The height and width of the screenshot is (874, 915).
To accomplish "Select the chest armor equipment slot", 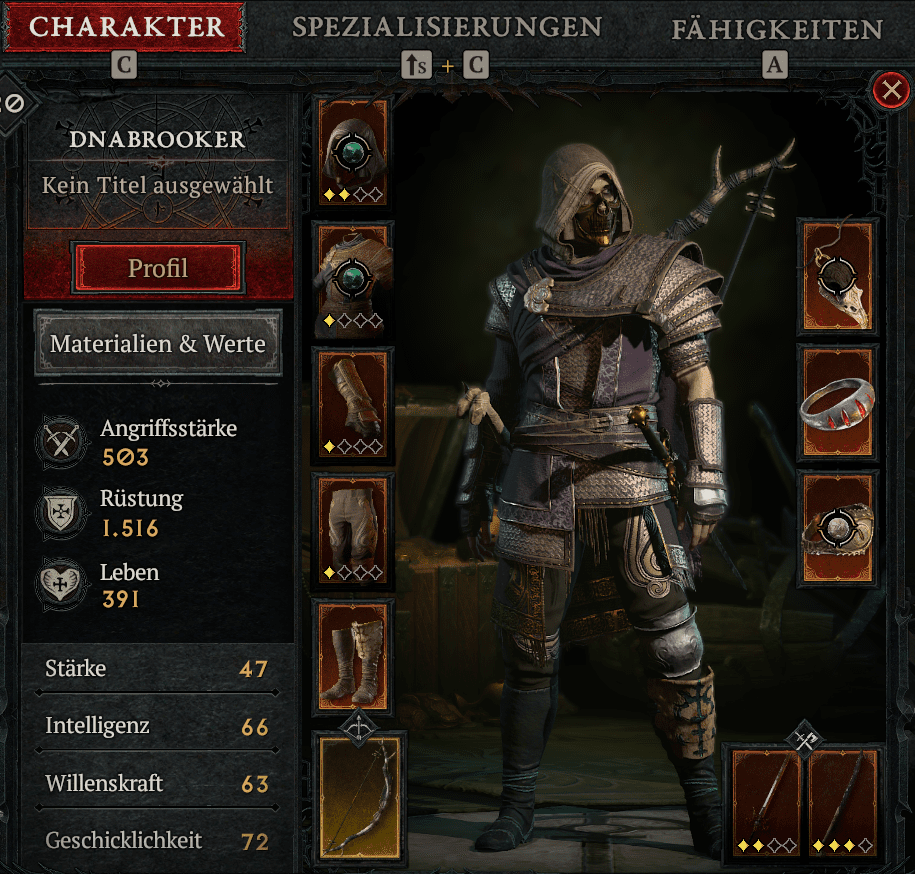I will [x=353, y=278].
